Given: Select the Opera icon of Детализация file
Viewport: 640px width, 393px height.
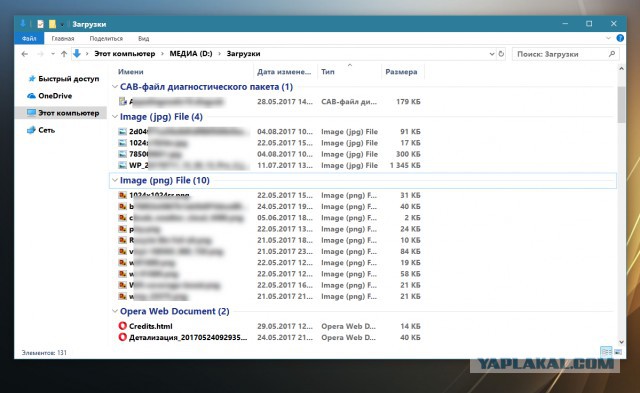Looking at the screenshot, I should (122, 337).
